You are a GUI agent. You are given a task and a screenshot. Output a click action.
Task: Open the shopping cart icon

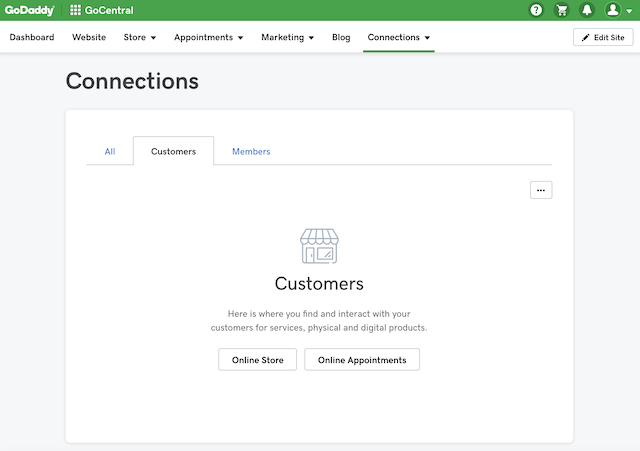pos(562,10)
